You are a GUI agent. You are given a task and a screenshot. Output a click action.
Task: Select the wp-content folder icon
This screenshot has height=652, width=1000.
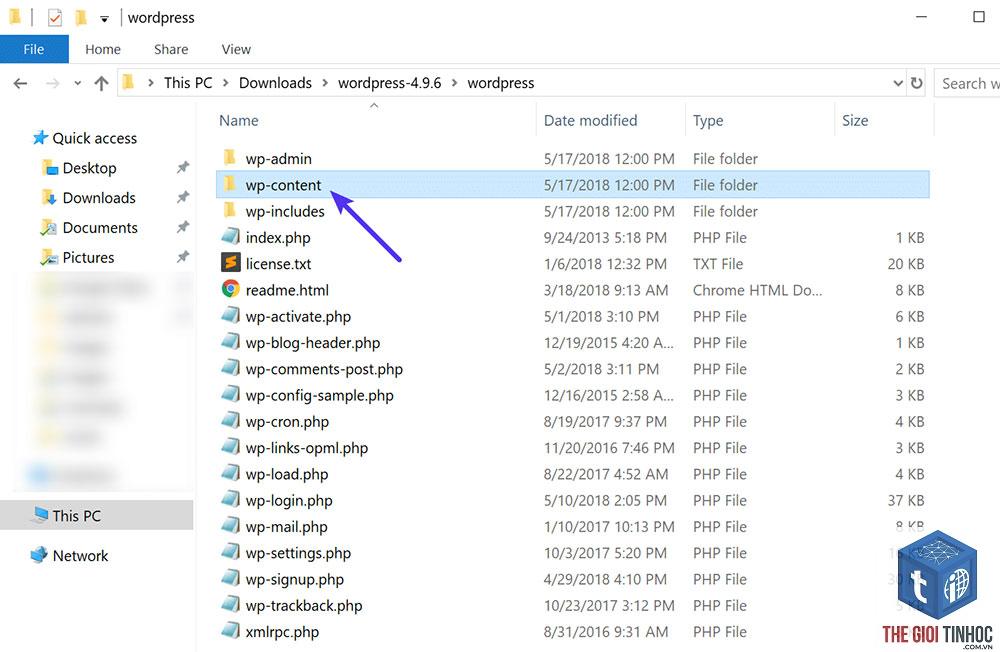point(230,184)
